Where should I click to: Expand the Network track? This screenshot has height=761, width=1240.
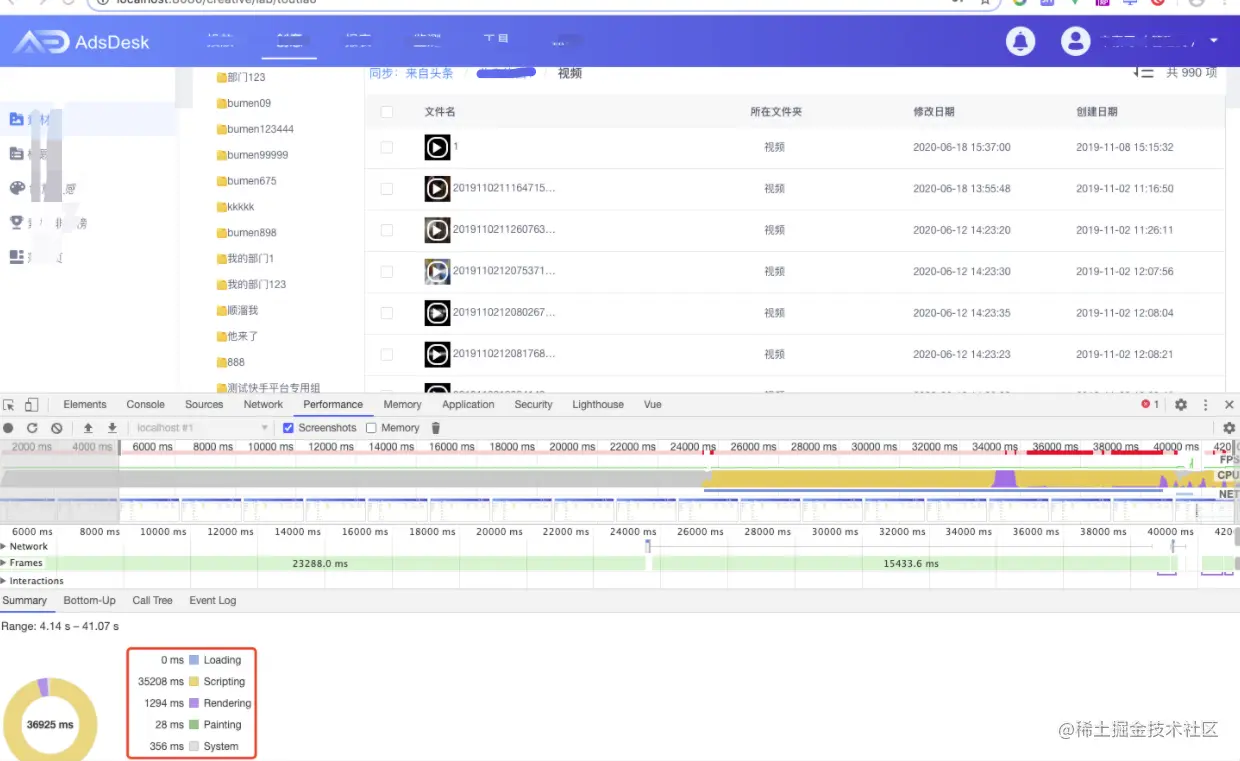[4, 547]
